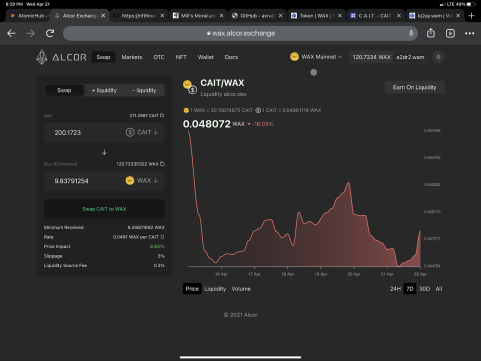Click the Earn On Liquidity button
Screen dimensions: 481x361
click(x=414, y=87)
